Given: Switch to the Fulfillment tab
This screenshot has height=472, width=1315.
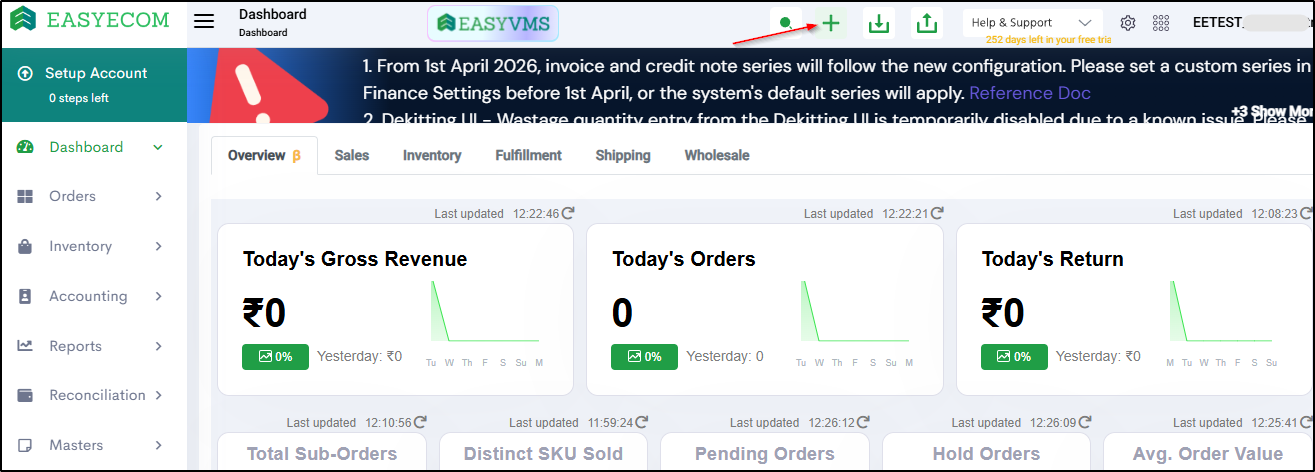Looking at the screenshot, I should pos(528,155).
